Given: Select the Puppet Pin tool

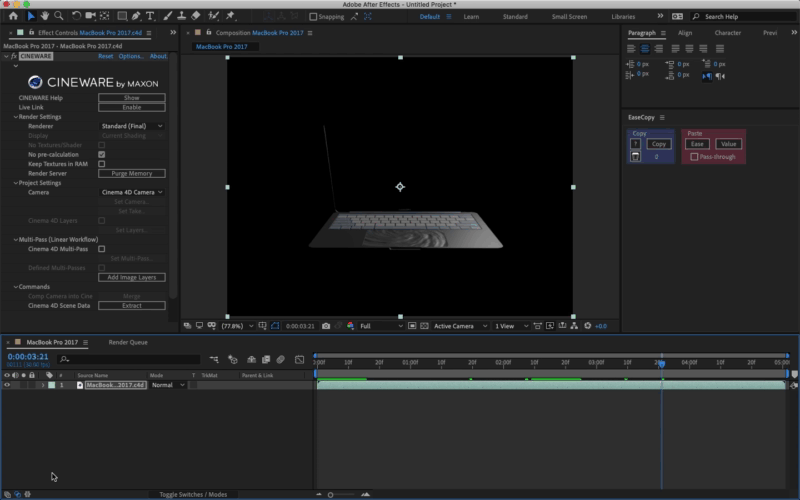Looking at the screenshot, I should click(x=230, y=16).
